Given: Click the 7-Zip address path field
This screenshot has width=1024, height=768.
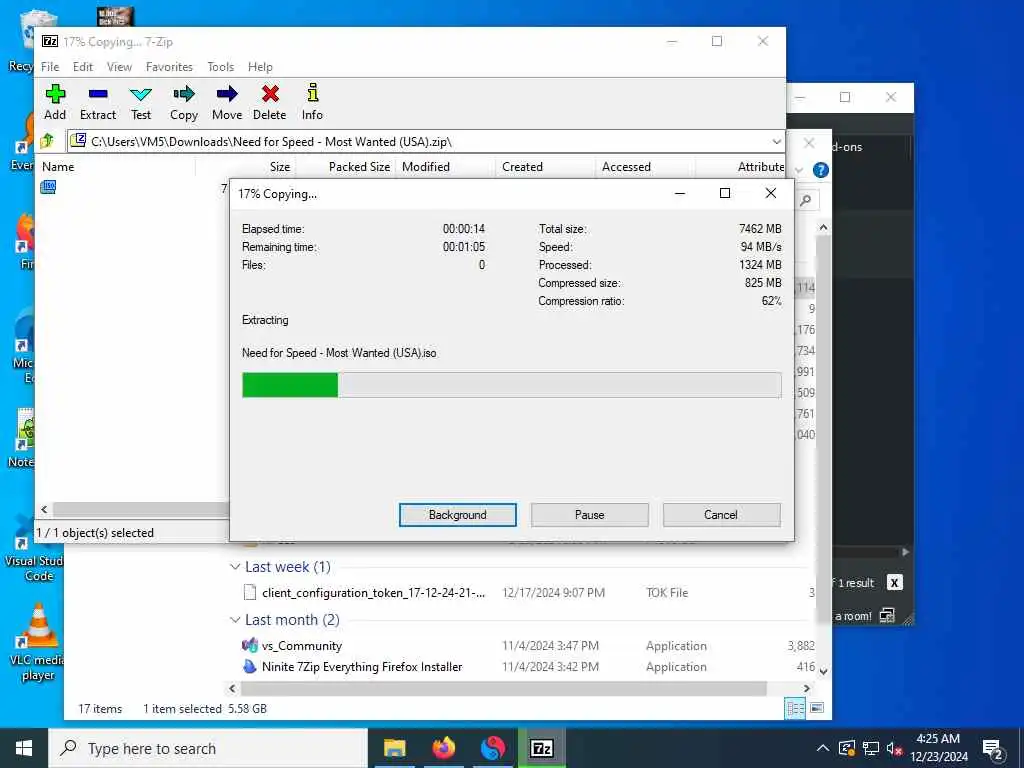Looking at the screenshot, I should [x=418, y=142].
